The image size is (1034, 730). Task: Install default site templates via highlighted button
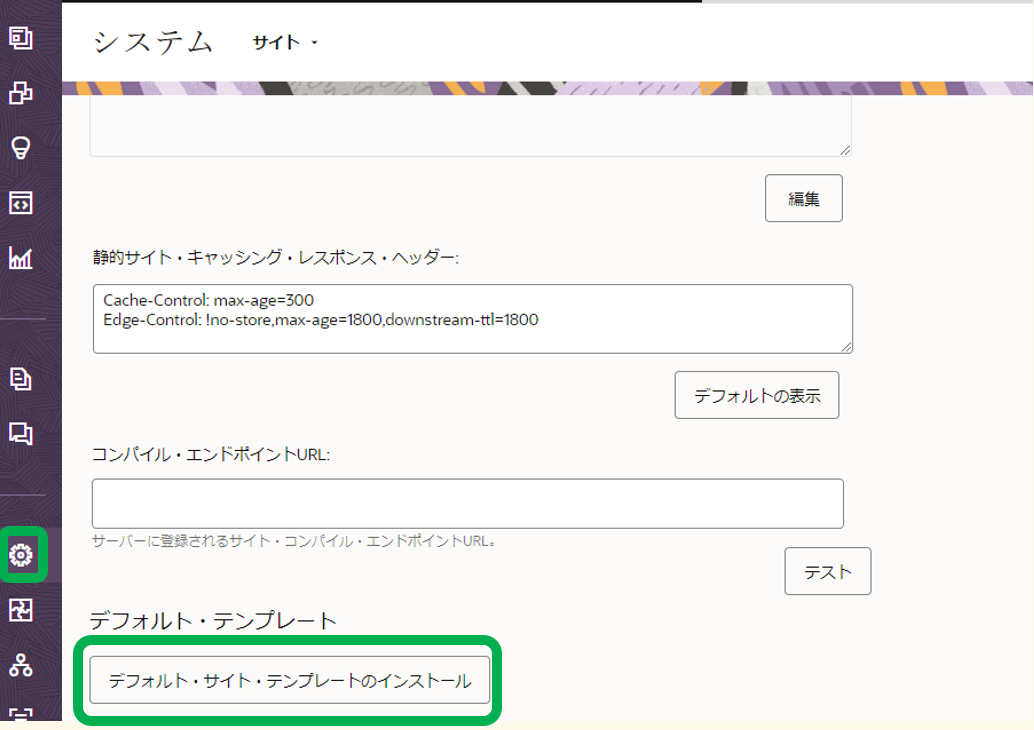pos(289,680)
